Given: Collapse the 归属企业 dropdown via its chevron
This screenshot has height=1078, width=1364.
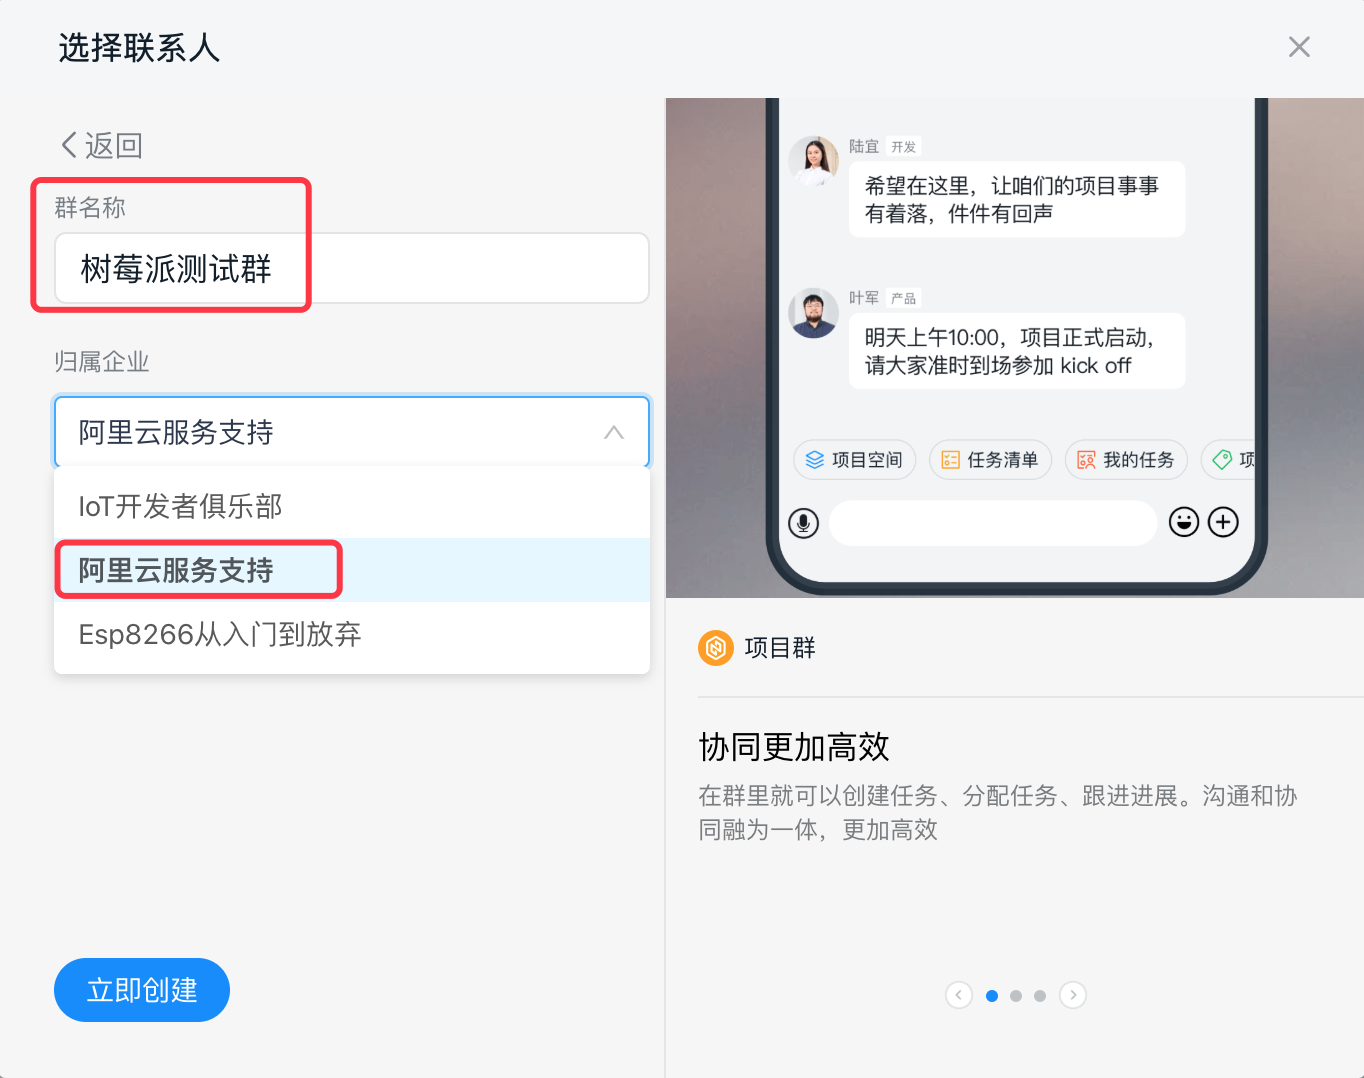Looking at the screenshot, I should (613, 432).
